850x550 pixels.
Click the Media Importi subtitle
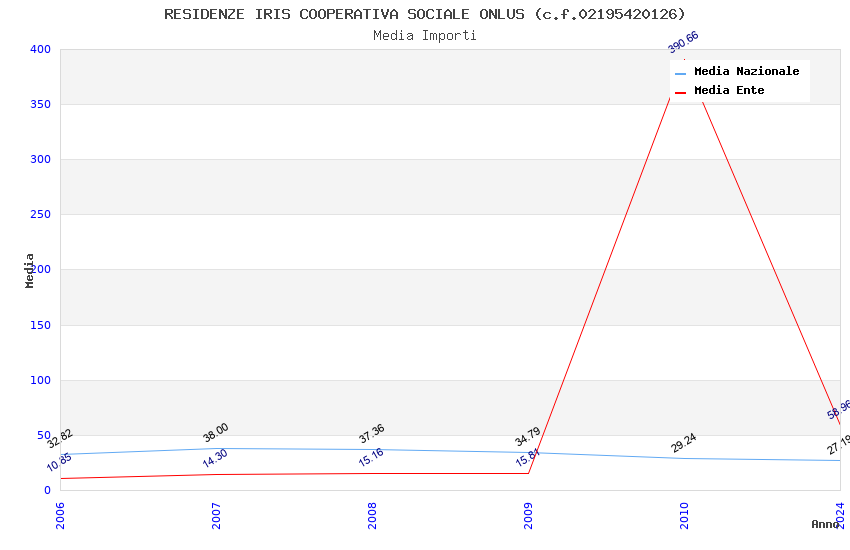point(425,36)
